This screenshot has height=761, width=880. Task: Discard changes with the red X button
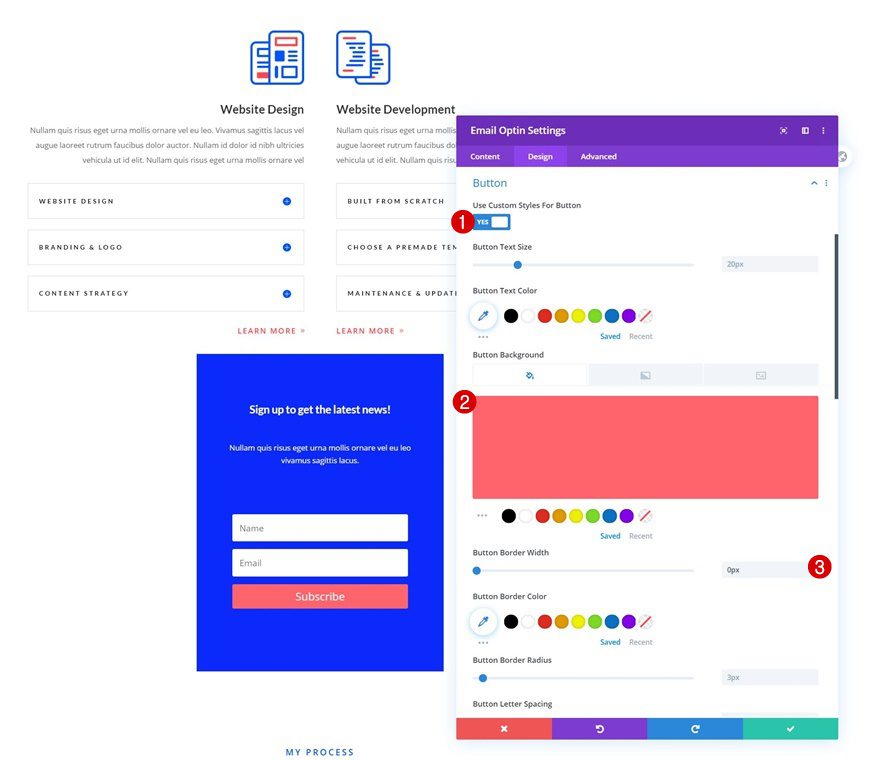[503, 728]
